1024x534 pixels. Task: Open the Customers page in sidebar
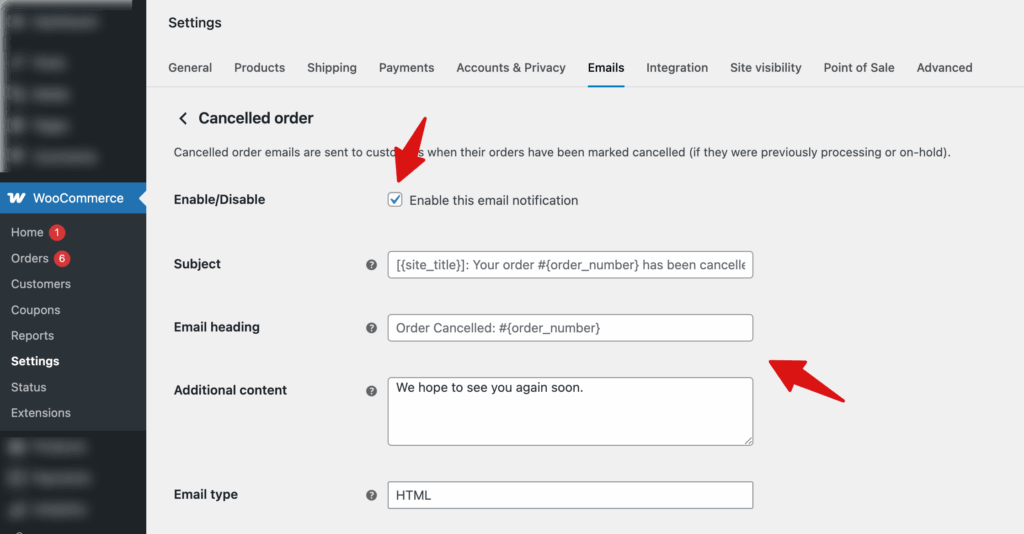40,284
